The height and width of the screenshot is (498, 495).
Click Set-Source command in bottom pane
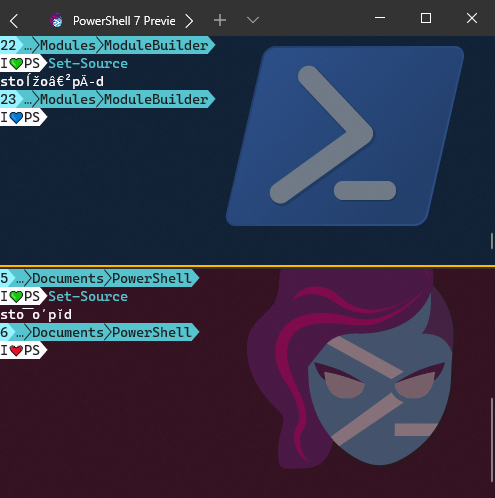pyautogui.click(x=88, y=296)
